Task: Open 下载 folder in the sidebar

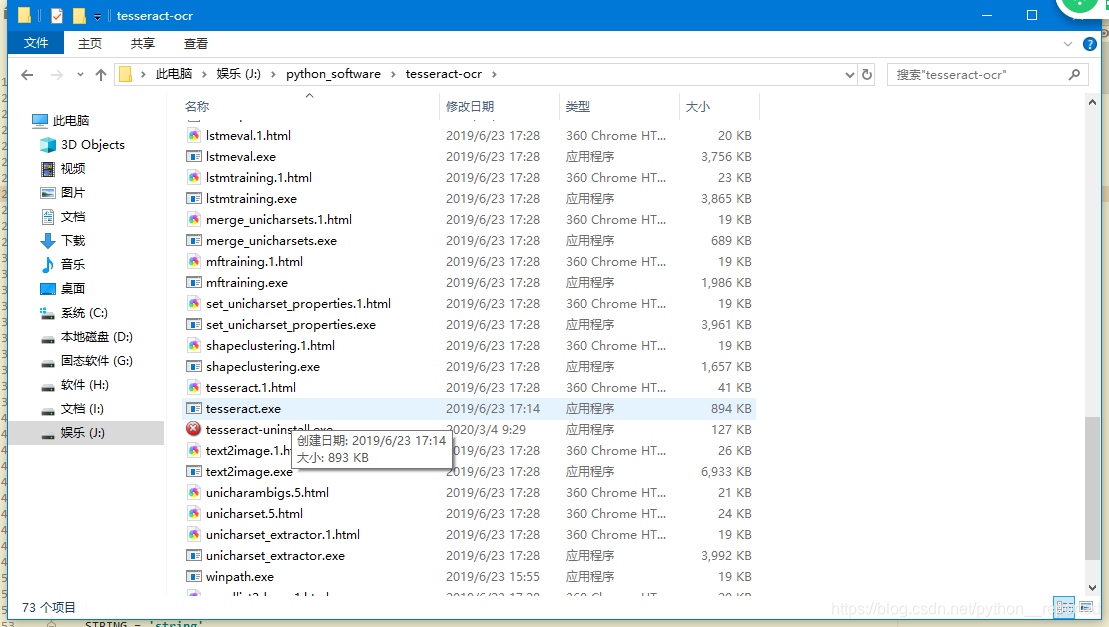Action: [63, 241]
